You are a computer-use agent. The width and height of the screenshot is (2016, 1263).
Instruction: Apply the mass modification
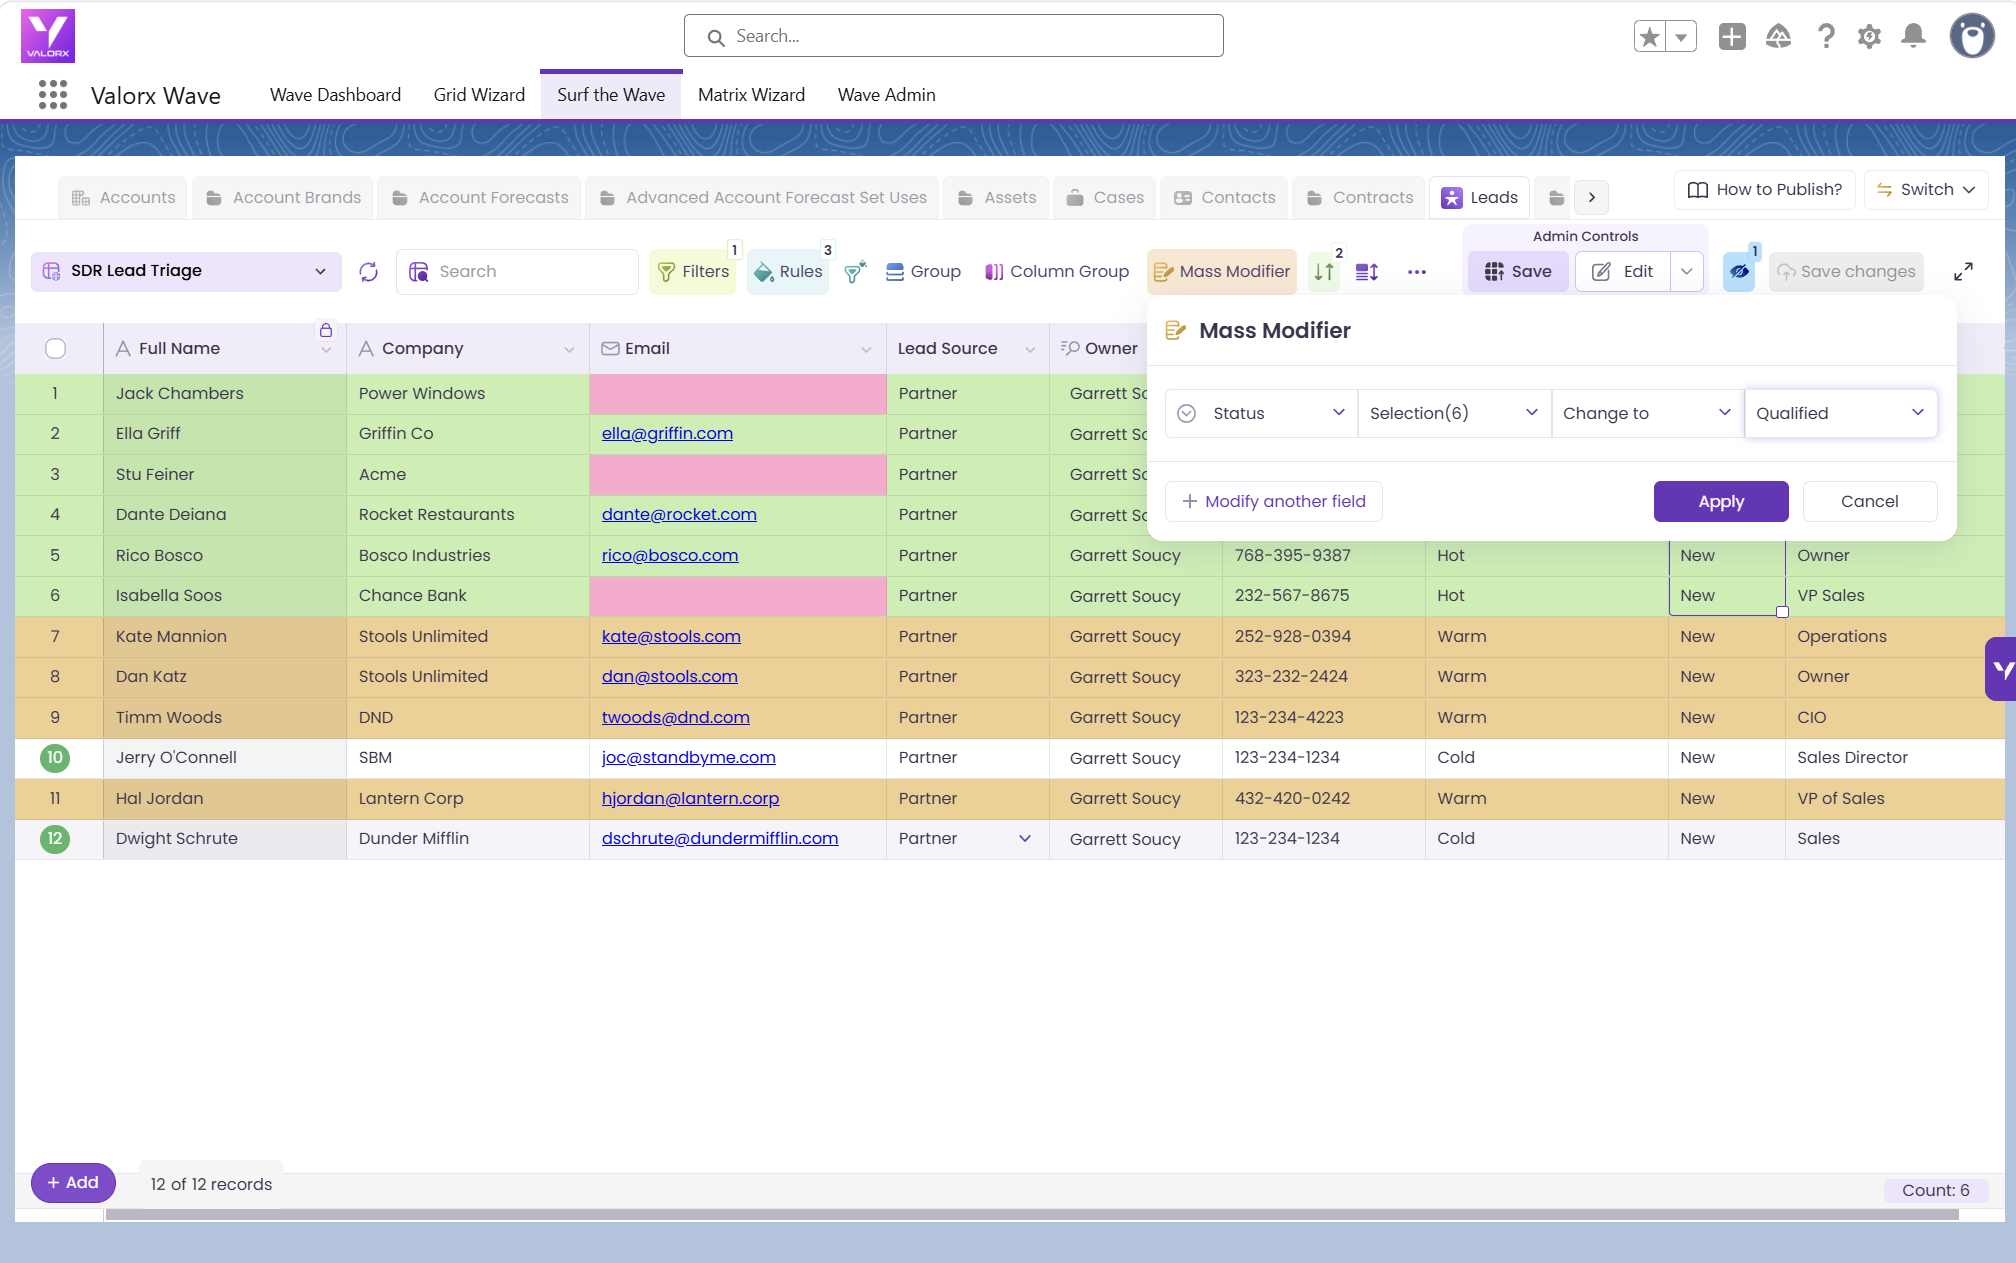(1721, 502)
